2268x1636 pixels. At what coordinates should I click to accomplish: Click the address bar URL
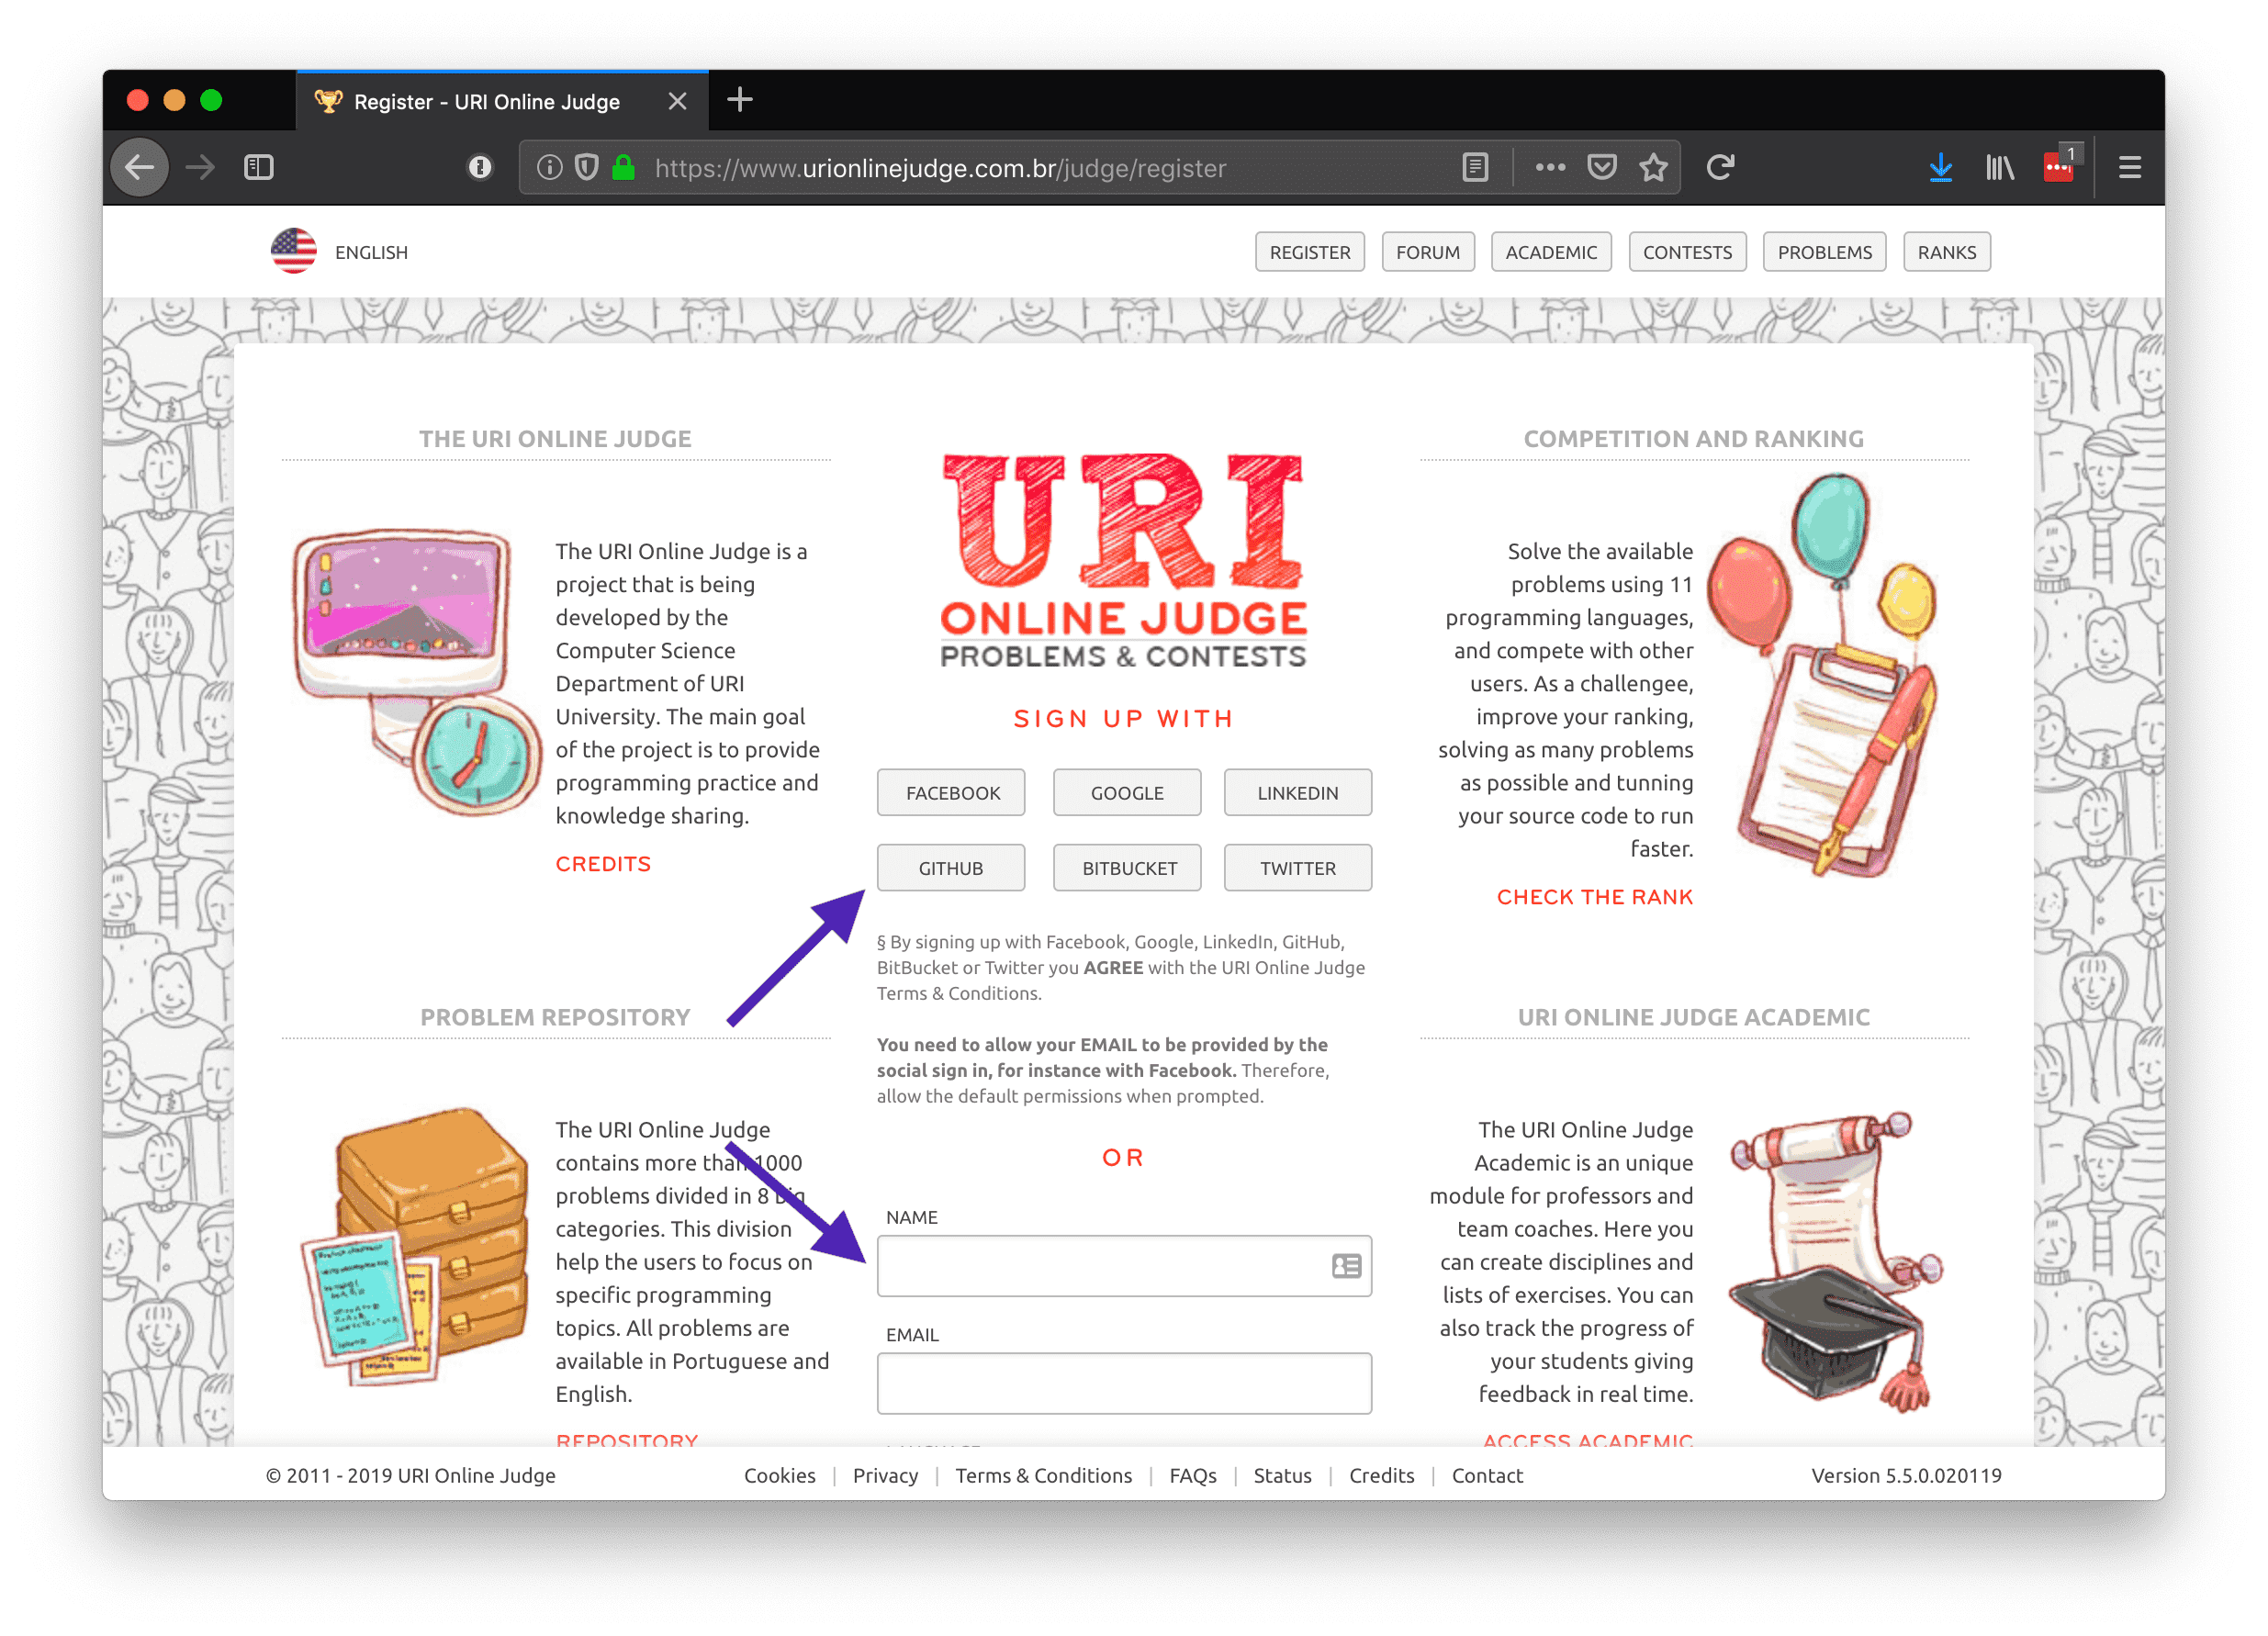[940, 167]
